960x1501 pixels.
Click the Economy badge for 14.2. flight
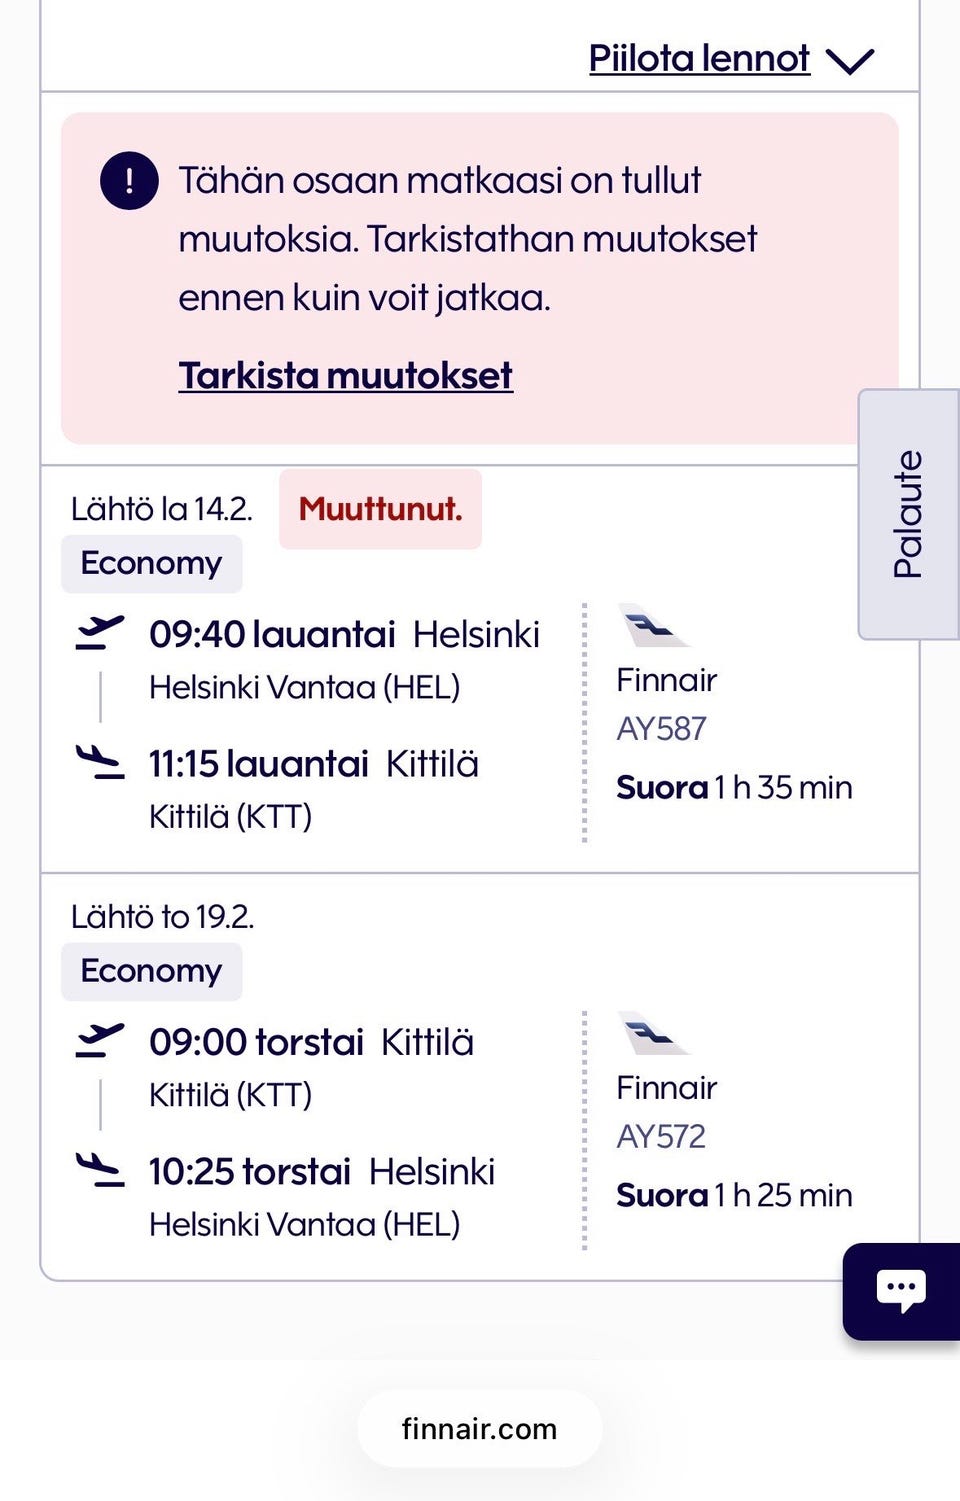(151, 564)
